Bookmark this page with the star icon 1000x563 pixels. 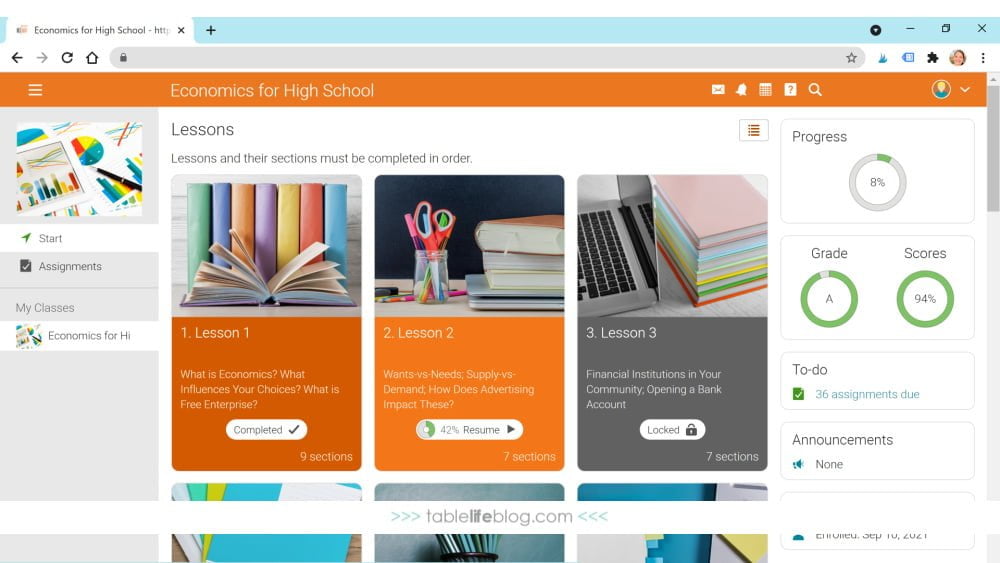[851, 58]
